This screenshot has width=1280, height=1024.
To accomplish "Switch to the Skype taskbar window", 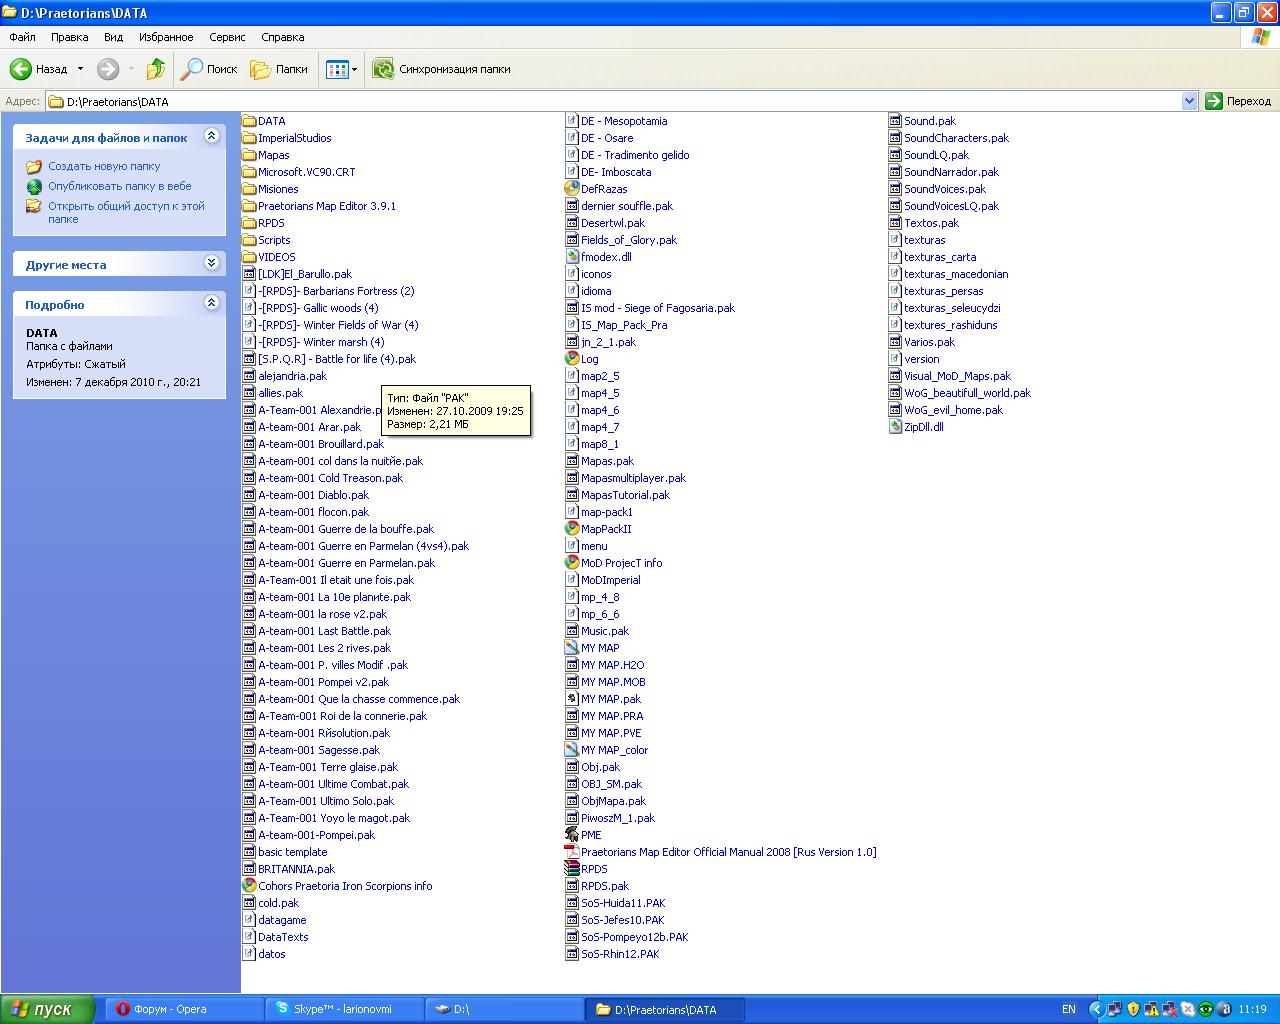I will (345, 1009).
